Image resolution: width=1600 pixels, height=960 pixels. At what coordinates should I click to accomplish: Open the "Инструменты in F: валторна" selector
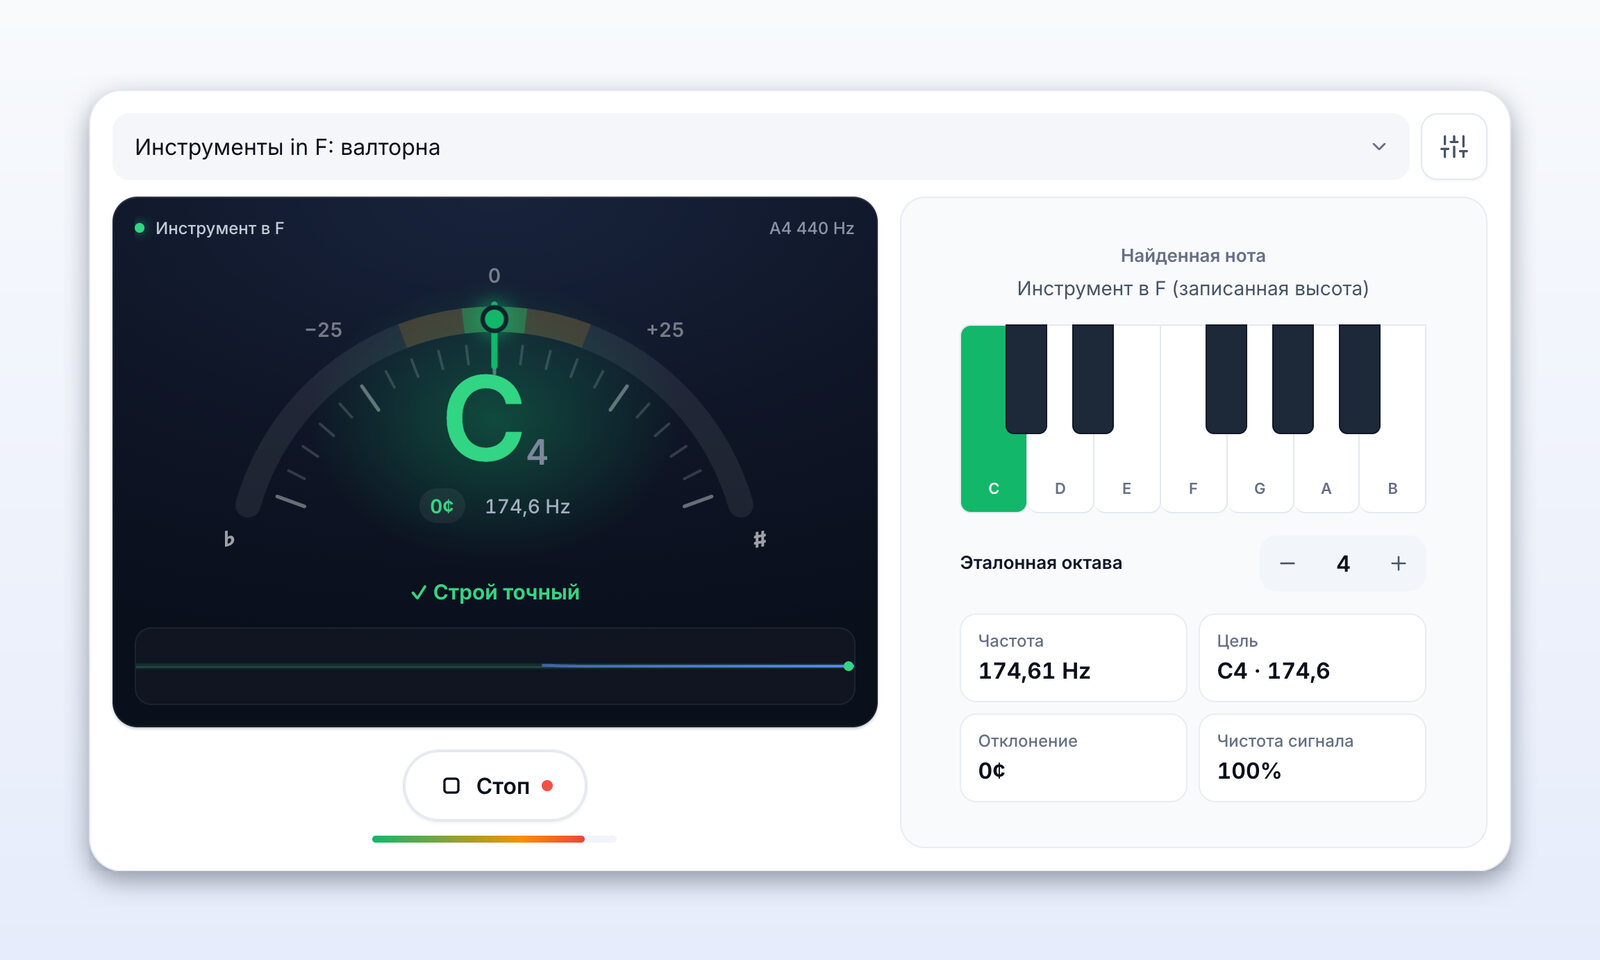(760, 147)
